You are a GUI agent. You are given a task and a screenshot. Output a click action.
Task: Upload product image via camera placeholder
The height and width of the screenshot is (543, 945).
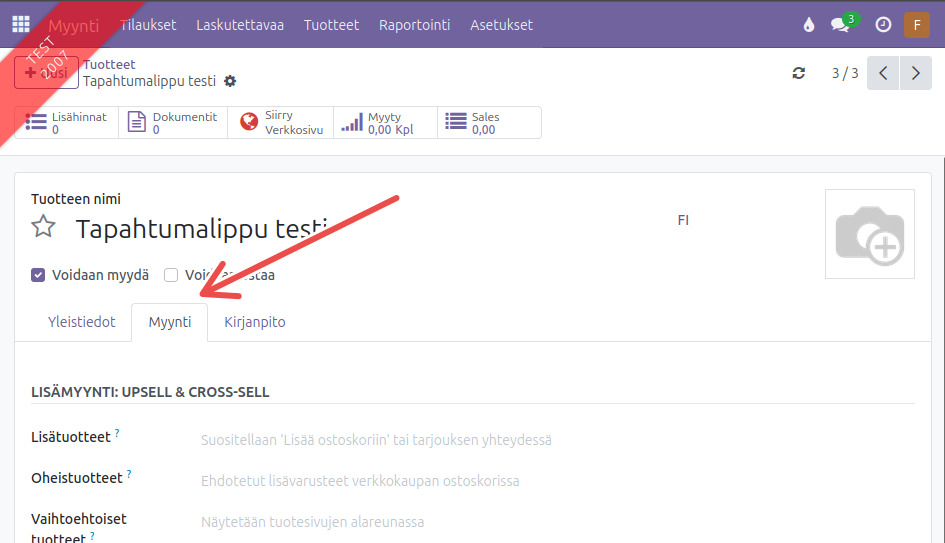pyautogui.click(x=869, y=234)
